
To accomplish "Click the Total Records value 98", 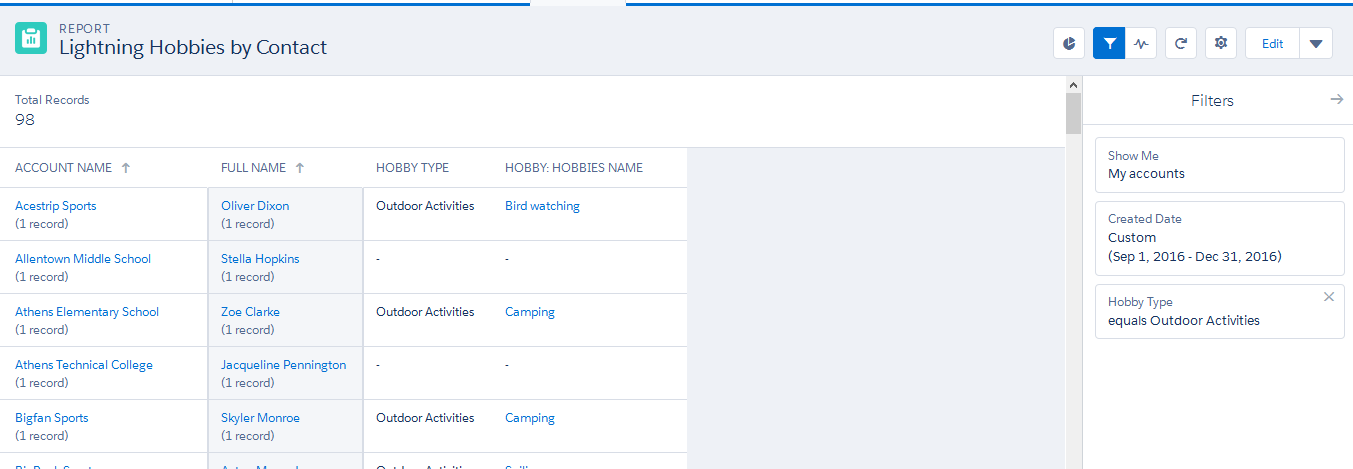I will [x=25, y=120].
